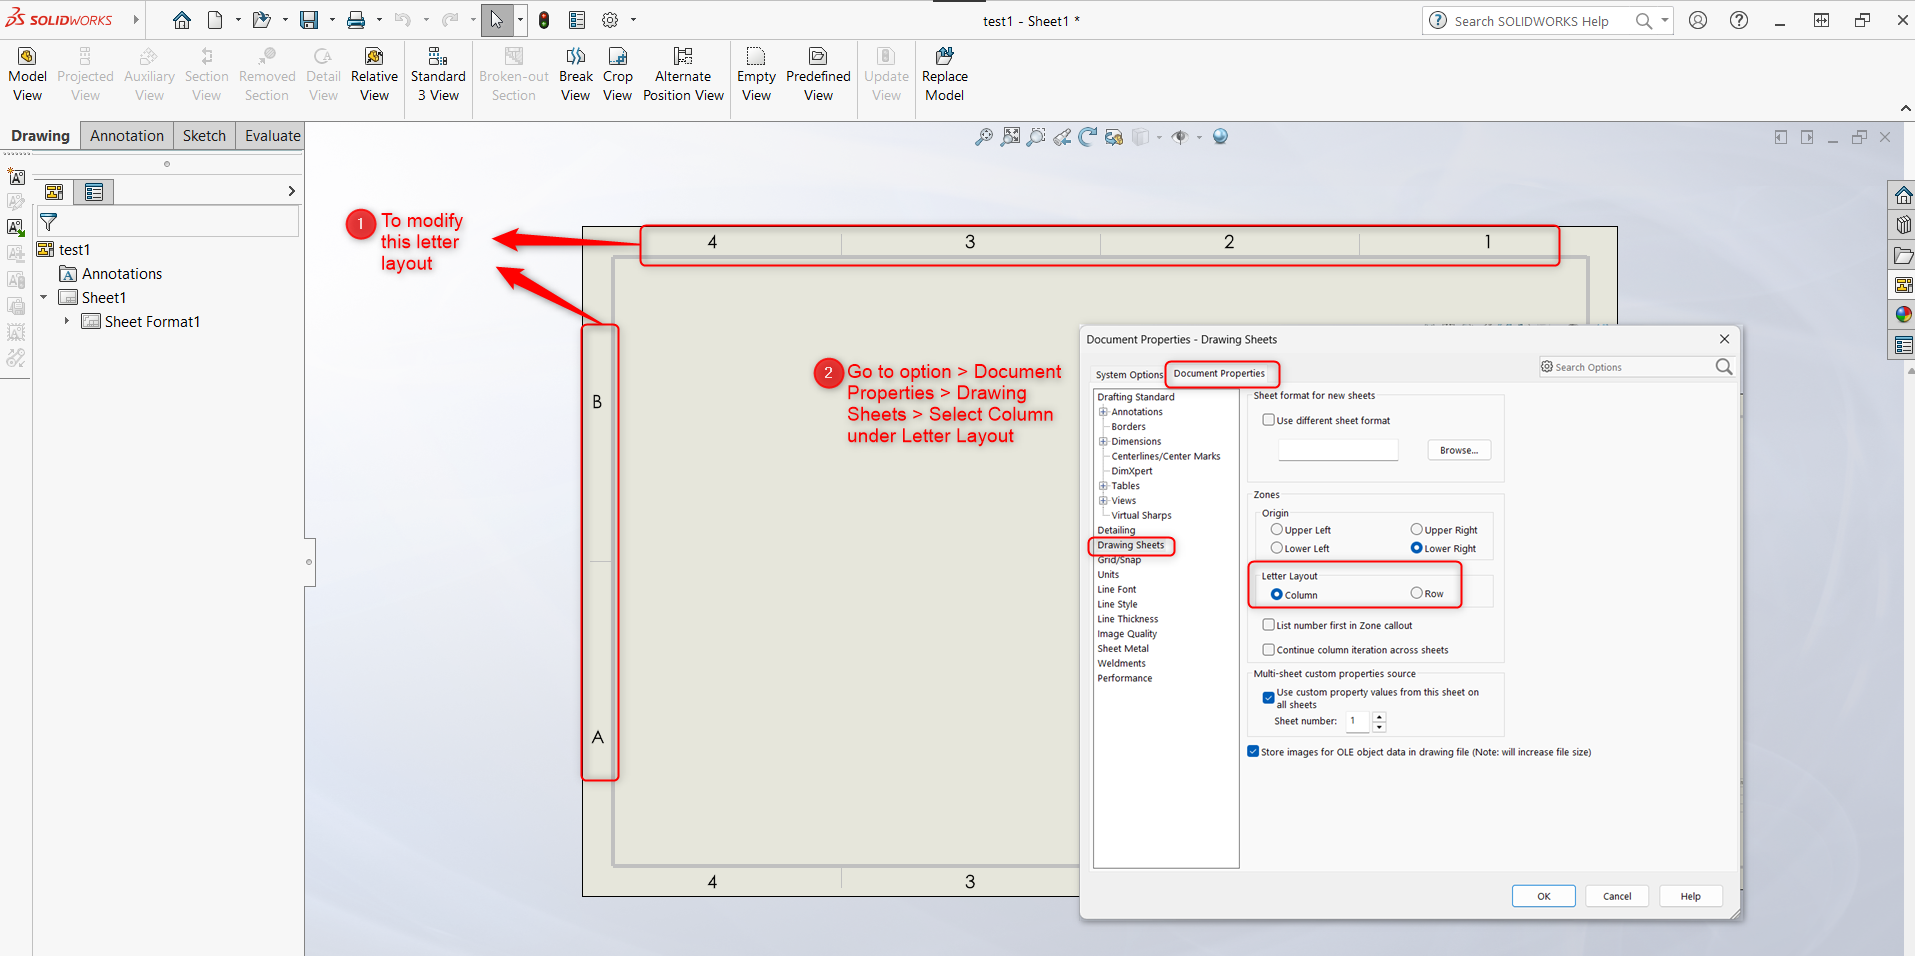Click the Zoom to Fit icon
The image size is (1915, 956).
(1010, 137)
